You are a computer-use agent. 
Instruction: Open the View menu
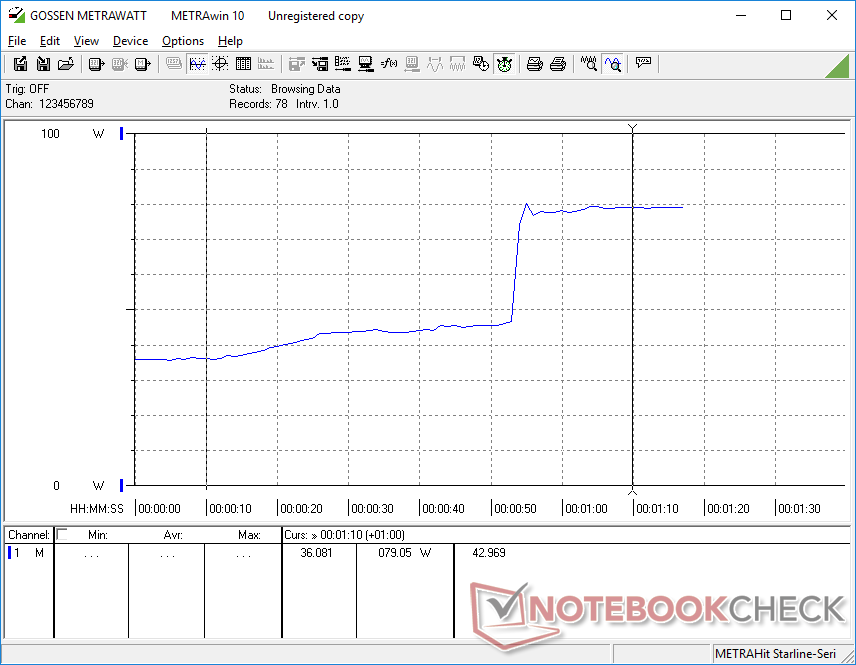point(86,41)
